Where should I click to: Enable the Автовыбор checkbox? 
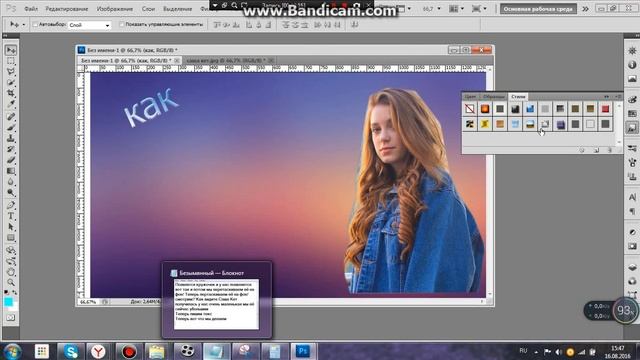coord(35,24)
